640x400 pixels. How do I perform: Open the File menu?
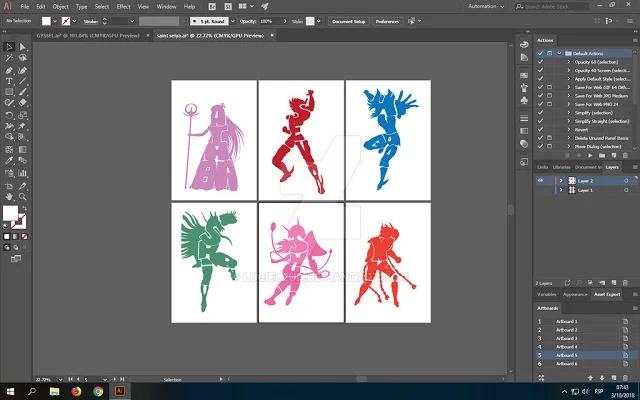click(x=24, y=7)
